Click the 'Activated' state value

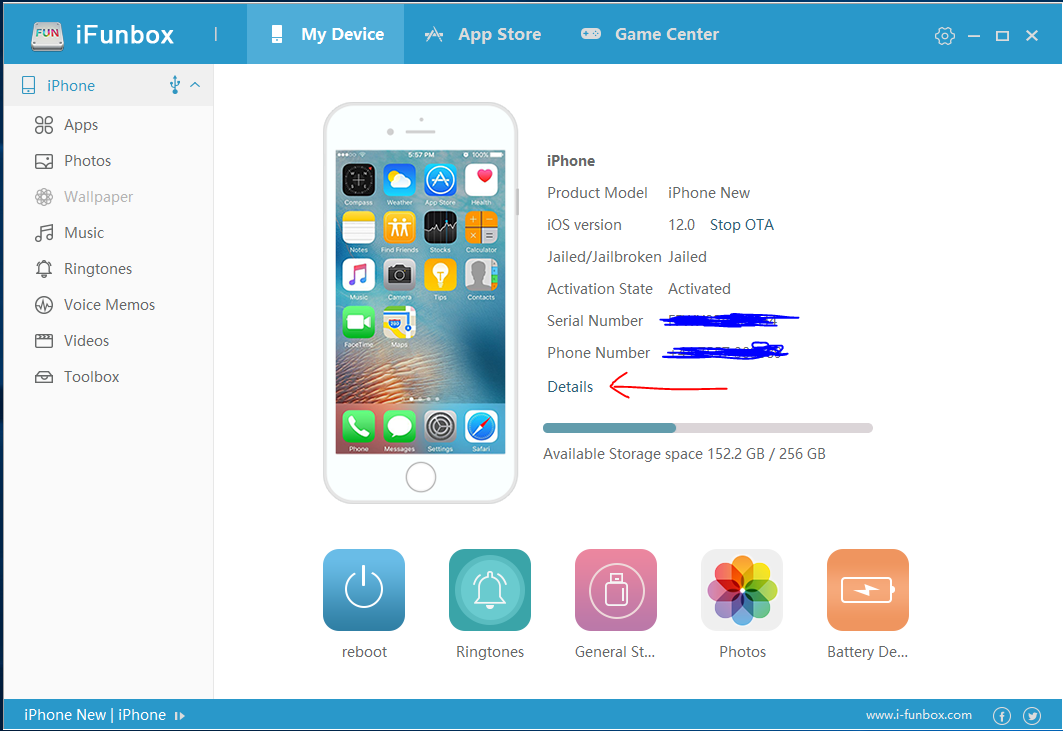click(x=700, y=288)
